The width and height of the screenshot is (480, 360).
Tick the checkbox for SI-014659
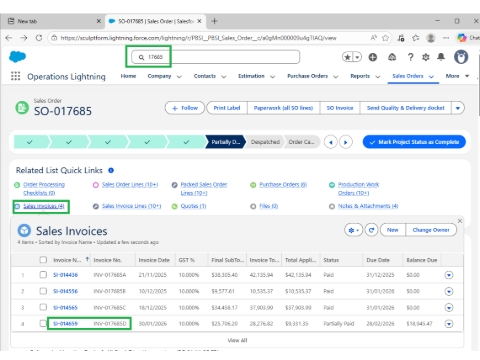[x=43, y=323]
